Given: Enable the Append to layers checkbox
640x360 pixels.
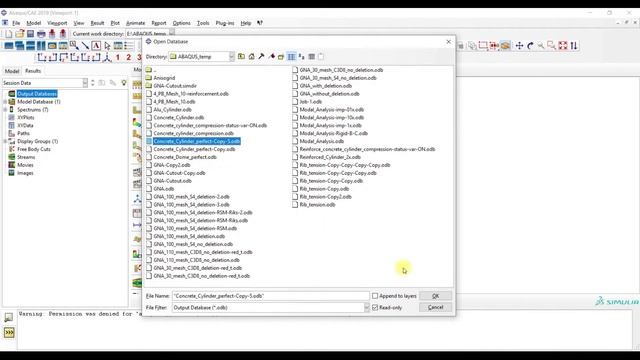Looking at the screenshot, I should [375, 296].
